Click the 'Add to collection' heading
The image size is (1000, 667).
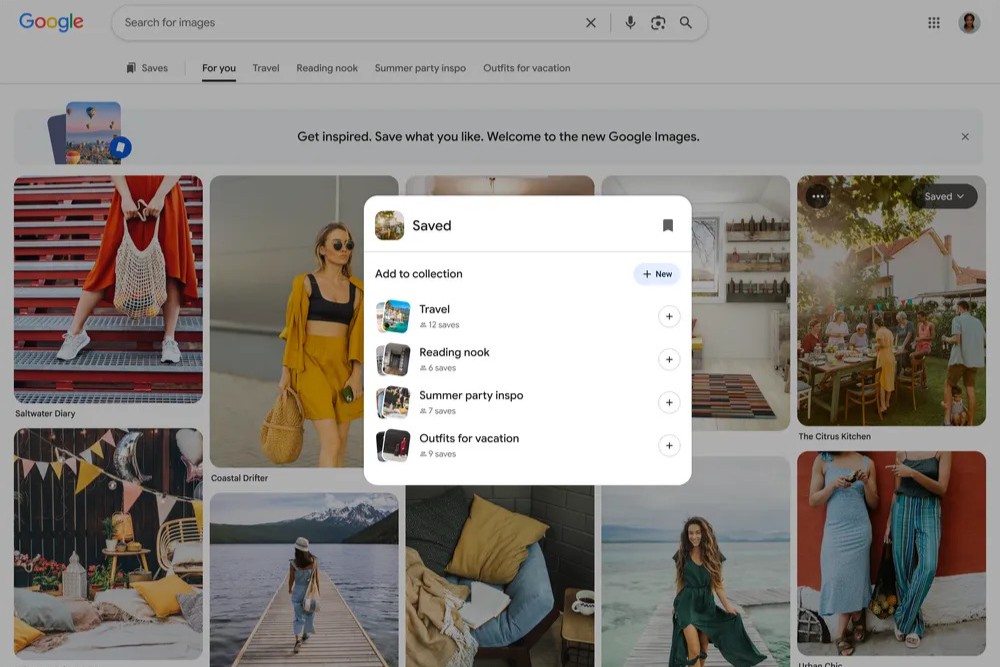tap(418, 274)
